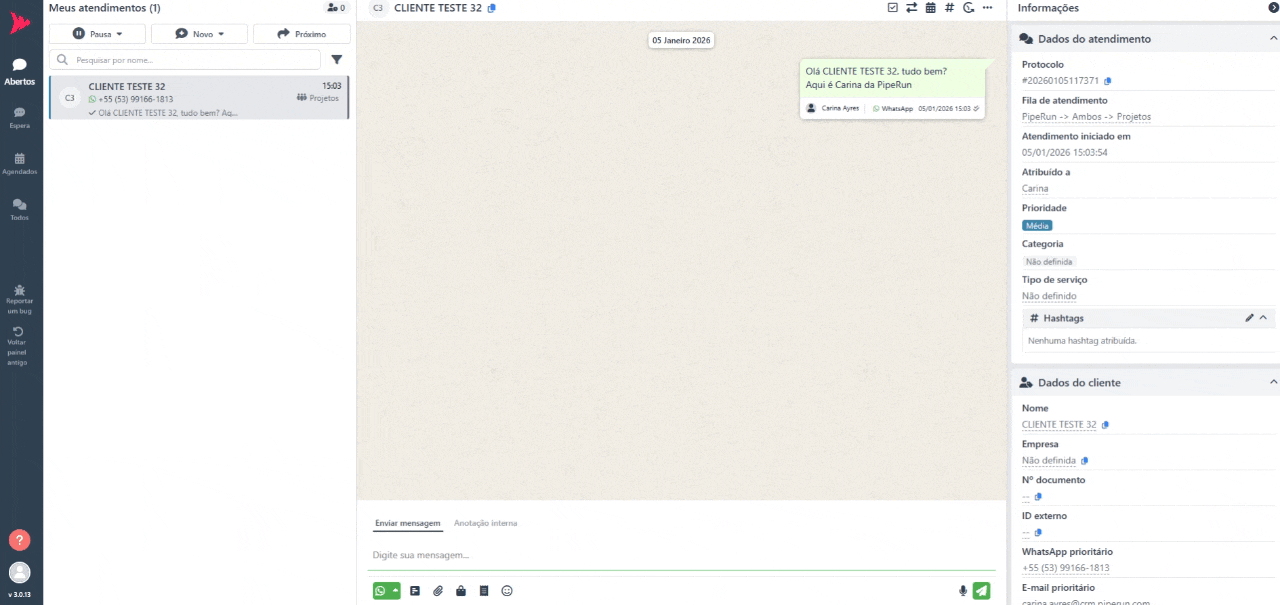Image resolution: width=1280 pixels, height=605 pixels.
Task: Click the microphone audio record icon
Action: tap(963, 591)
